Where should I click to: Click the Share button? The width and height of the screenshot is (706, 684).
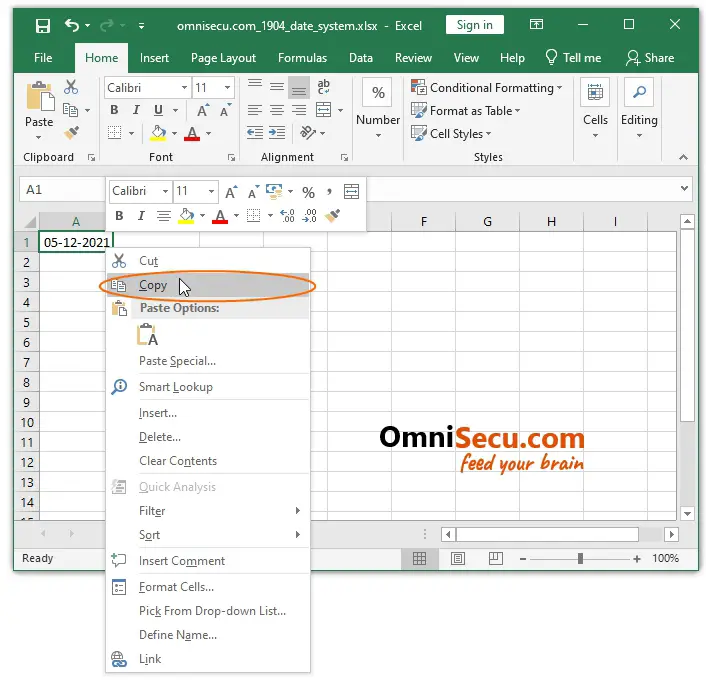click(650, 58)
